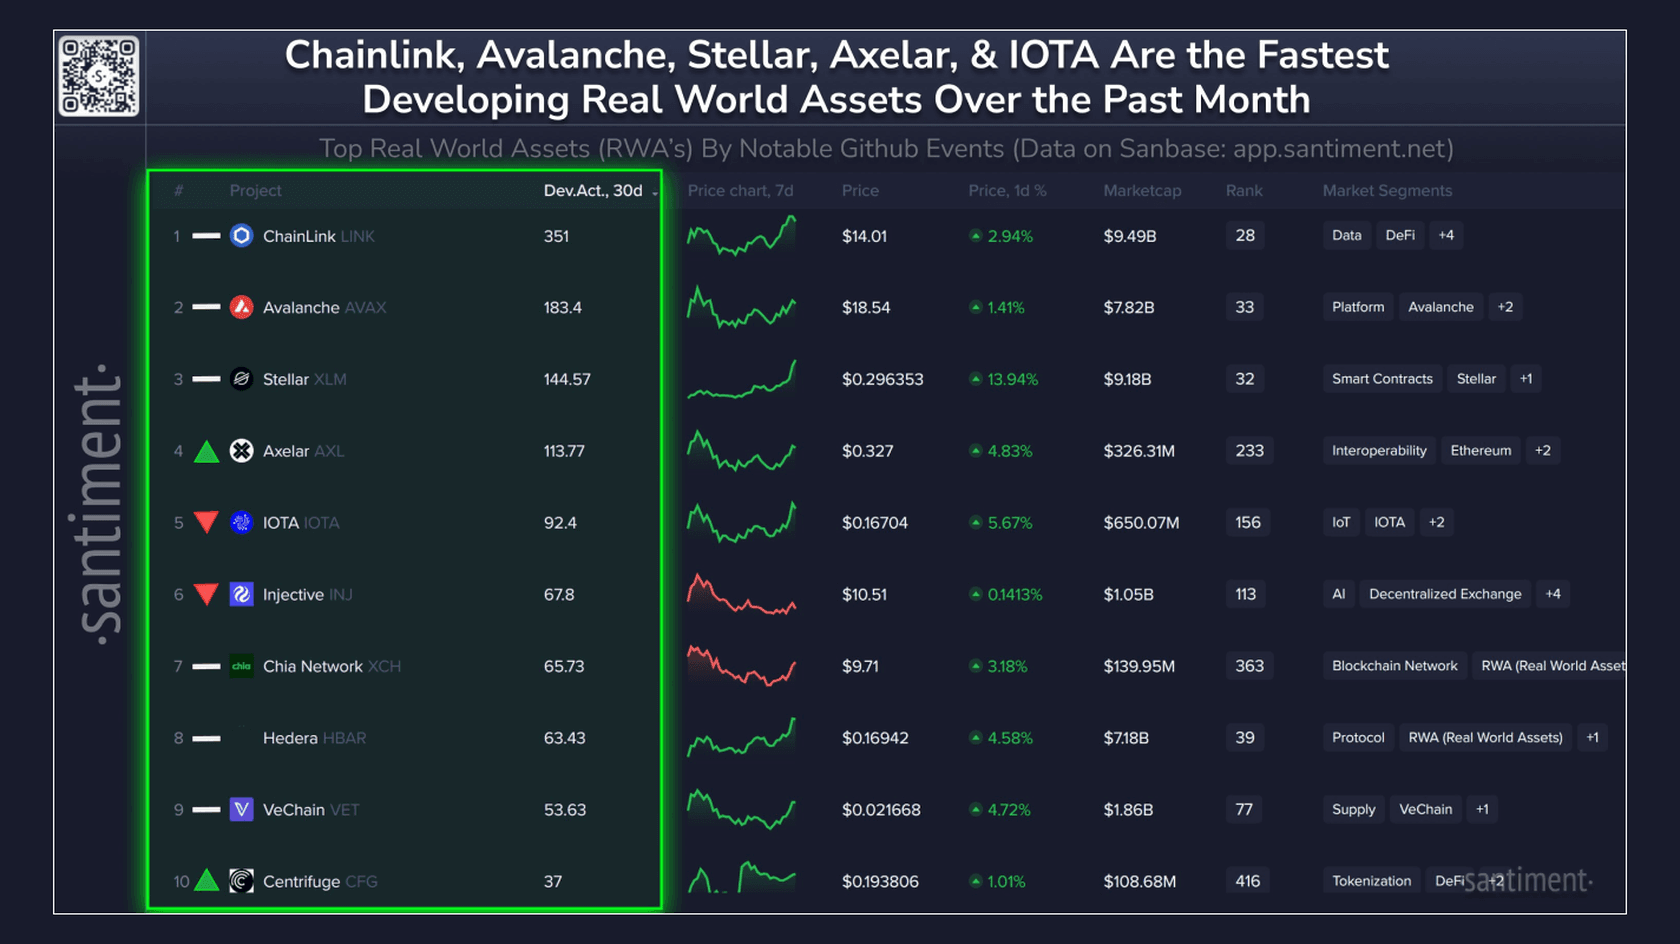Click the Price chart, 7d header
1680x944 pixels.
740,190
